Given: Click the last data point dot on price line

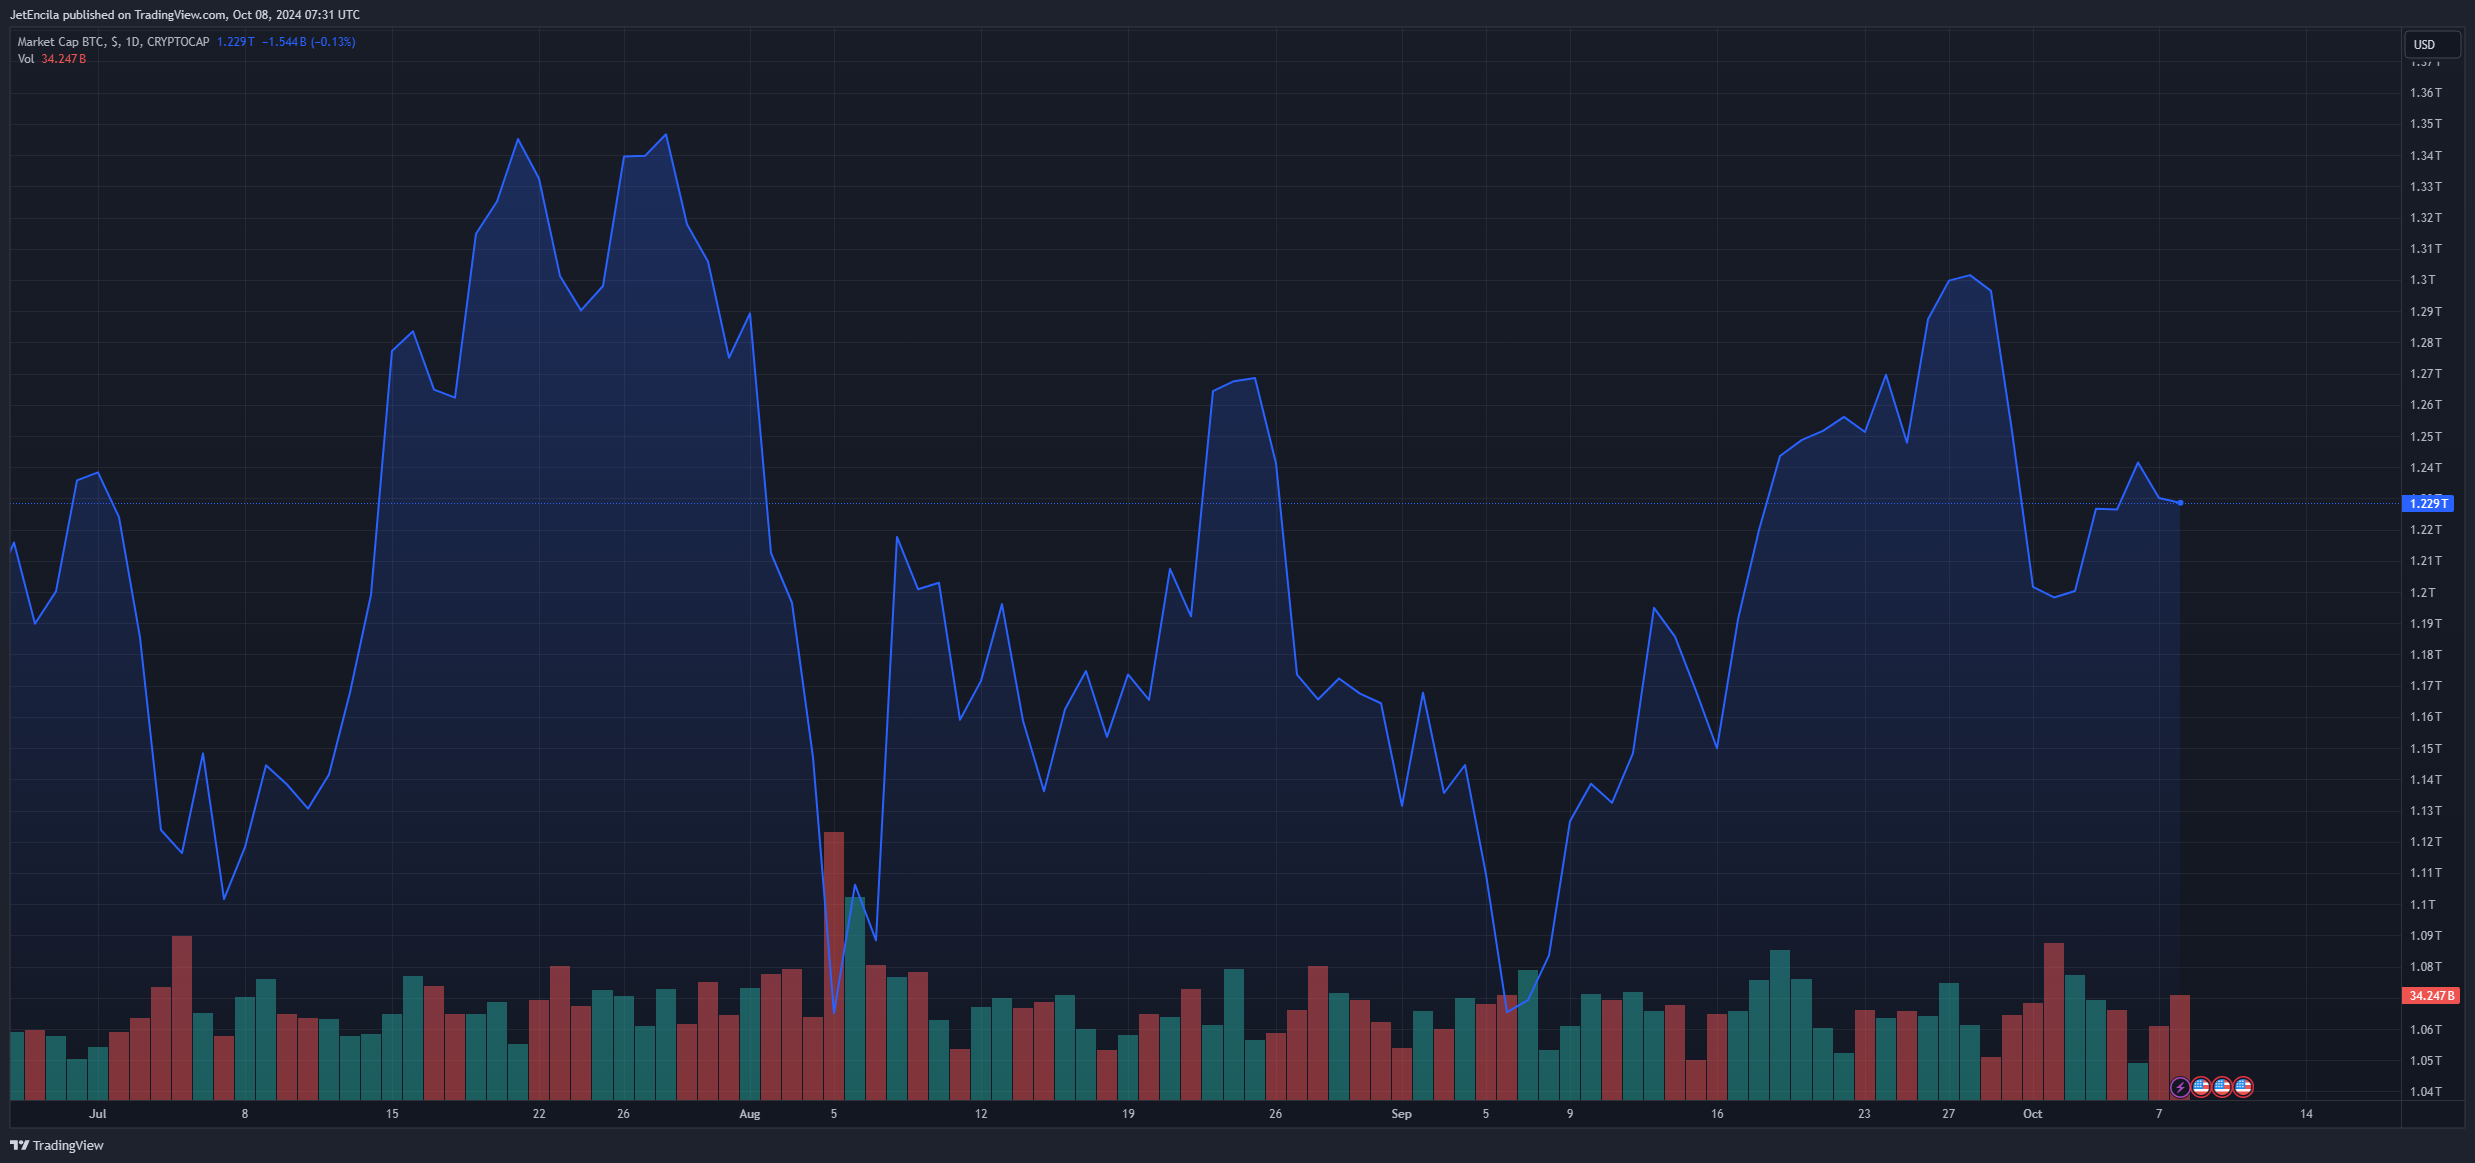Looking at the screenshot, I should pyautogui.click(x=2180, y=503).
